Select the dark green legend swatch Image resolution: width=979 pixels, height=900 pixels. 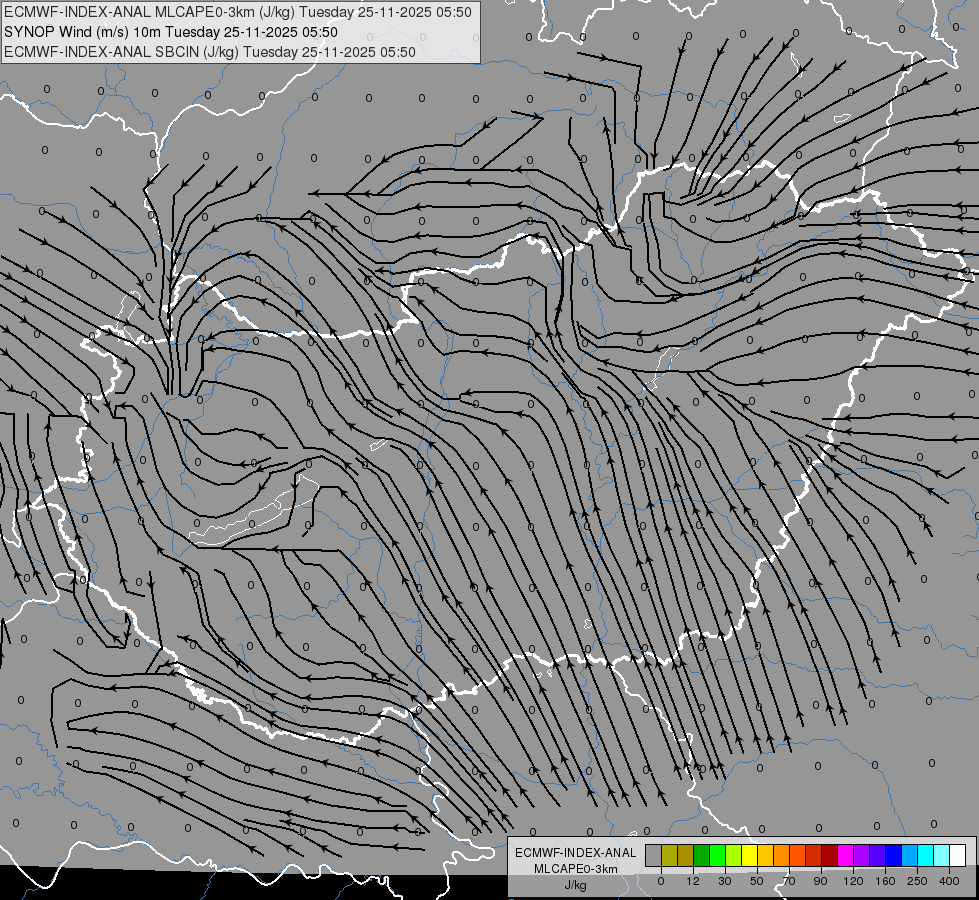(702, 855)
